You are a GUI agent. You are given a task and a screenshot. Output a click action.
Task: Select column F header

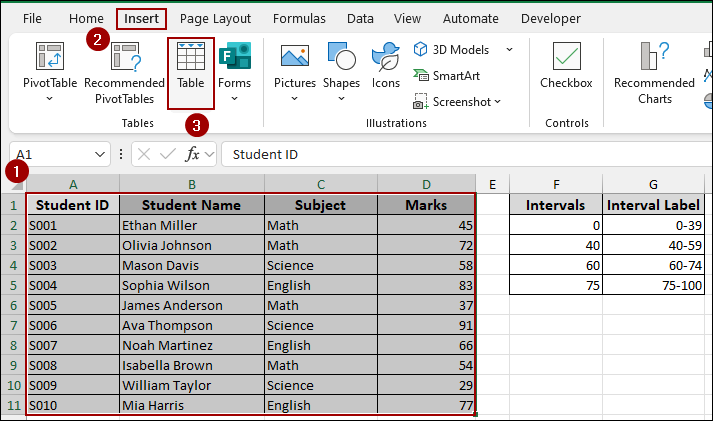(x=556, y=185)
